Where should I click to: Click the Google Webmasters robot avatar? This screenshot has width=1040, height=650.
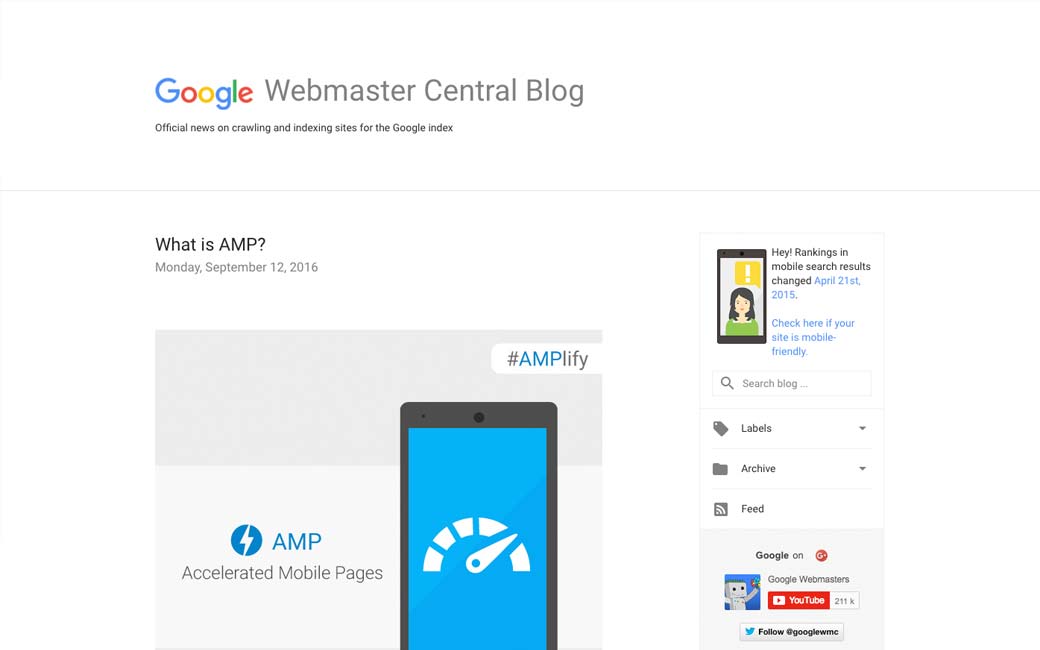(x=742, y=592)
